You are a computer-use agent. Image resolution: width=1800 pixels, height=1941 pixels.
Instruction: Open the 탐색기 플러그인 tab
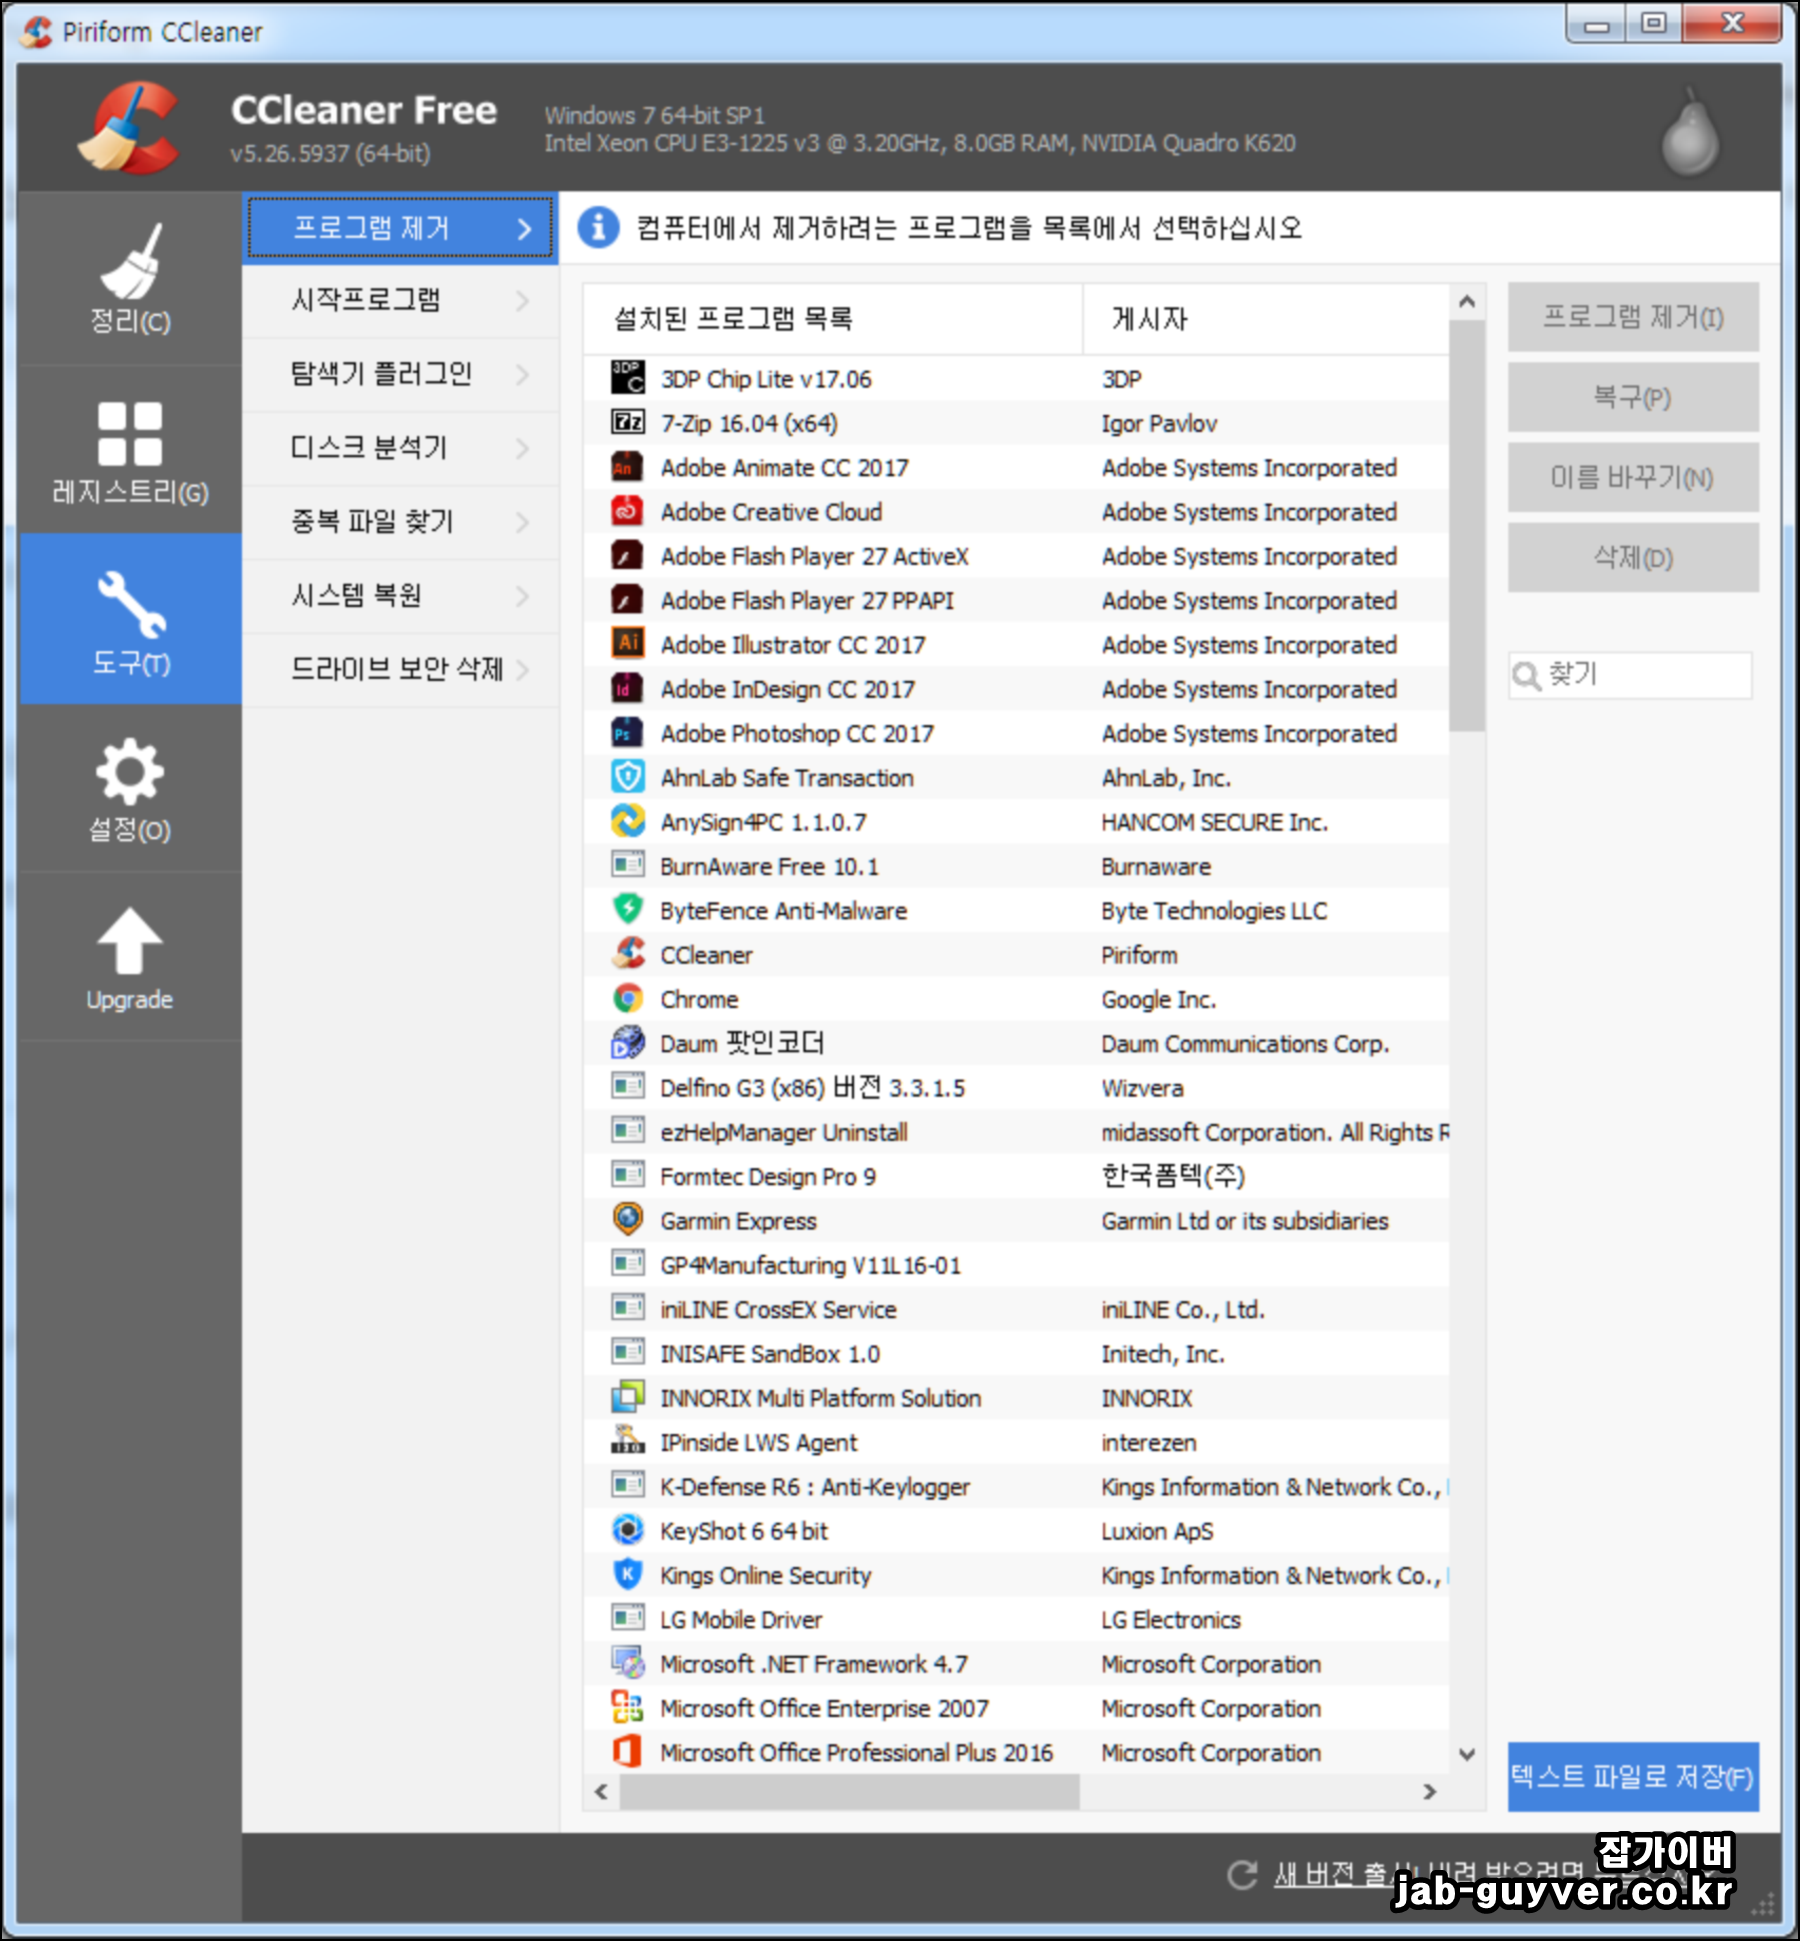click(400, 374)
